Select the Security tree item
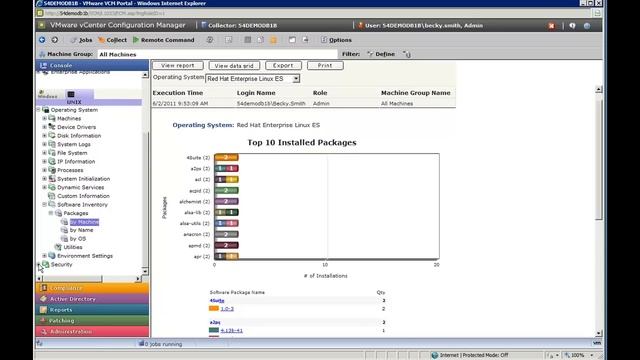This screenshot has width=640, height=360. (61, 264)
